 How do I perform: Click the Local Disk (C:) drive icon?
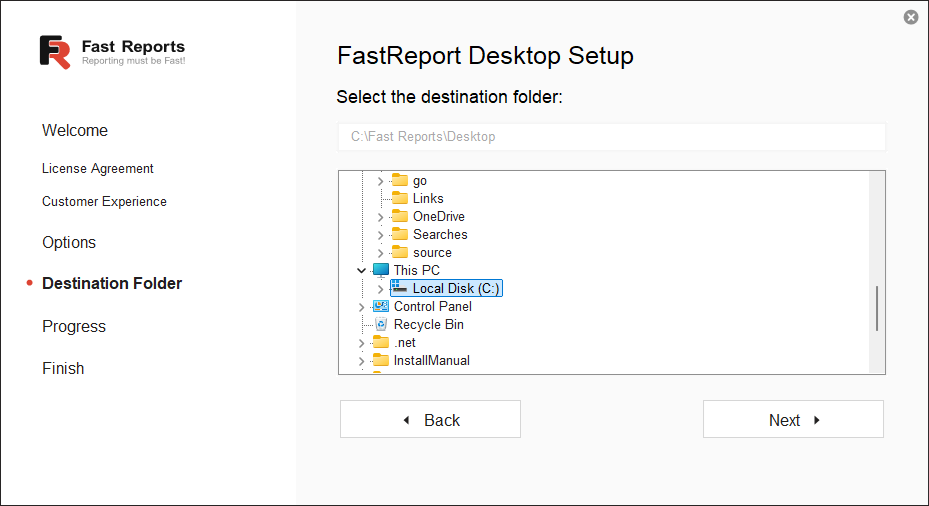click(400, 288)
